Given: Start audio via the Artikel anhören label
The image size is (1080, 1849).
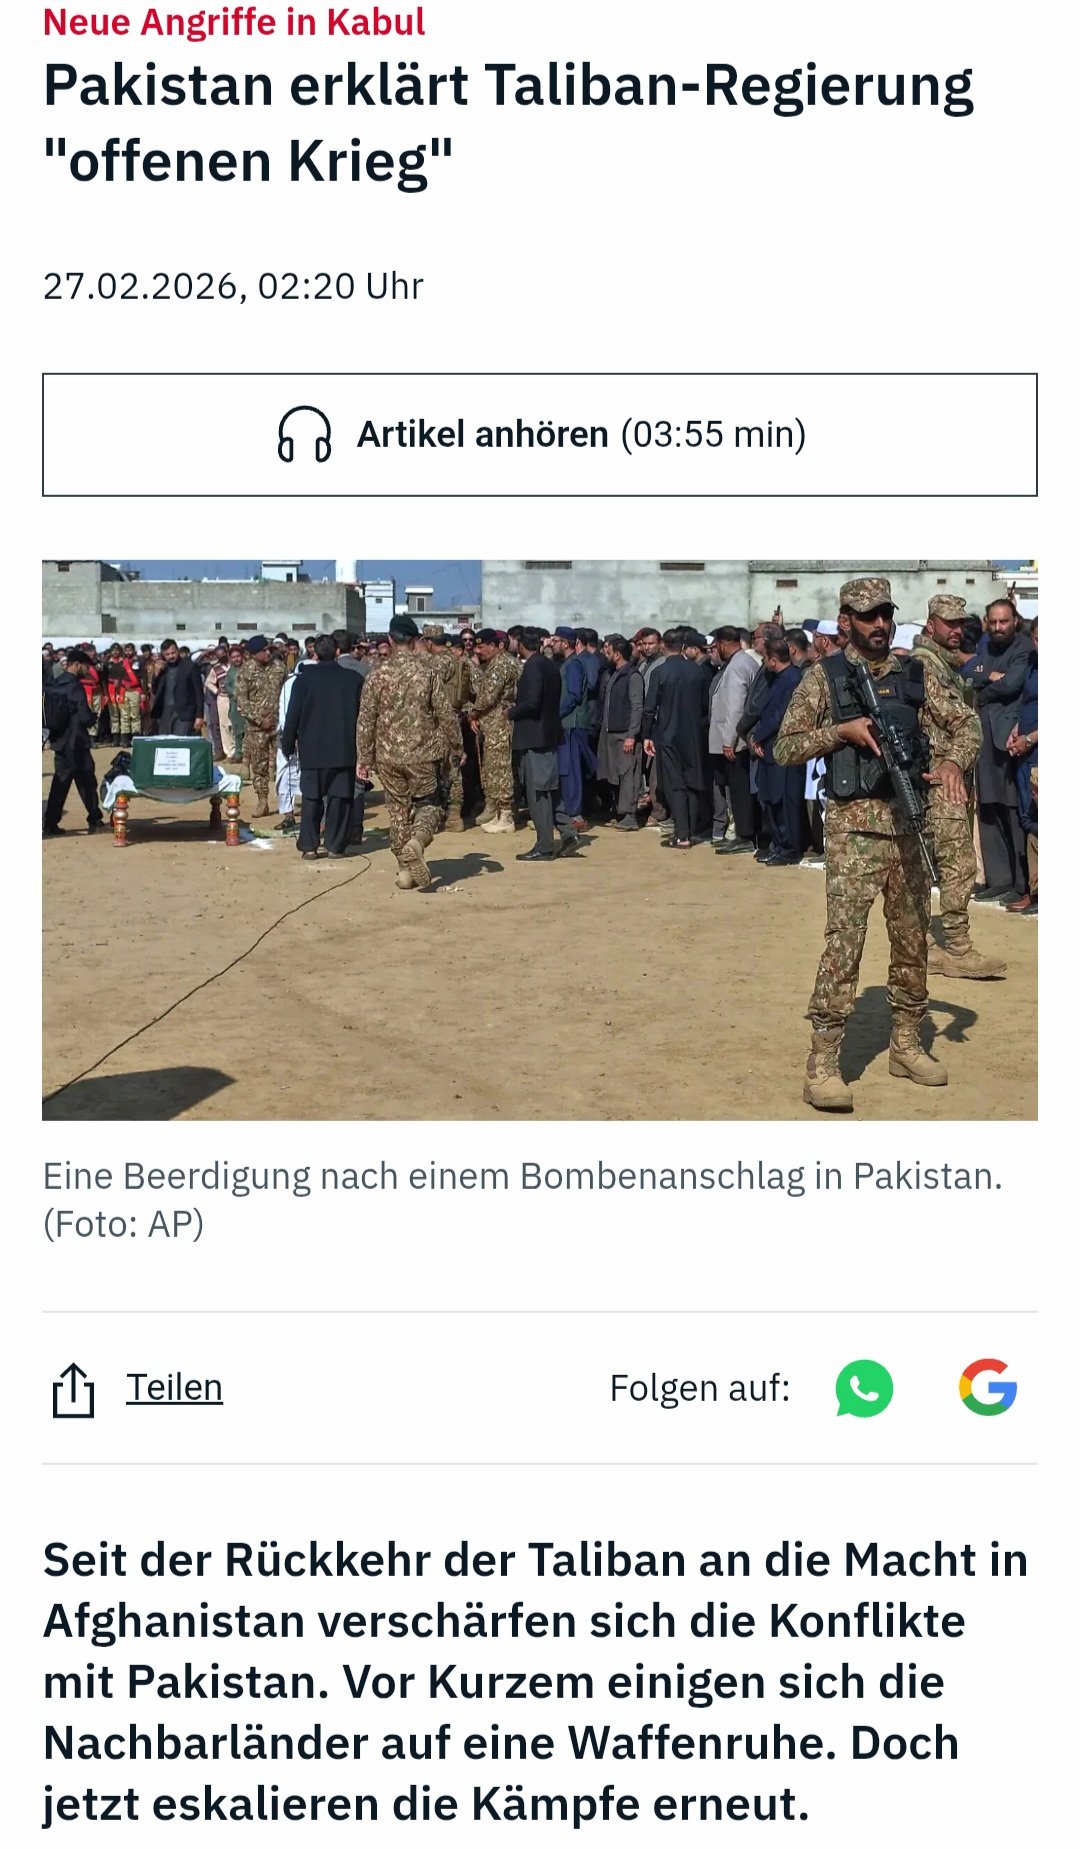Looking at the screenshot, I should 483,434.
